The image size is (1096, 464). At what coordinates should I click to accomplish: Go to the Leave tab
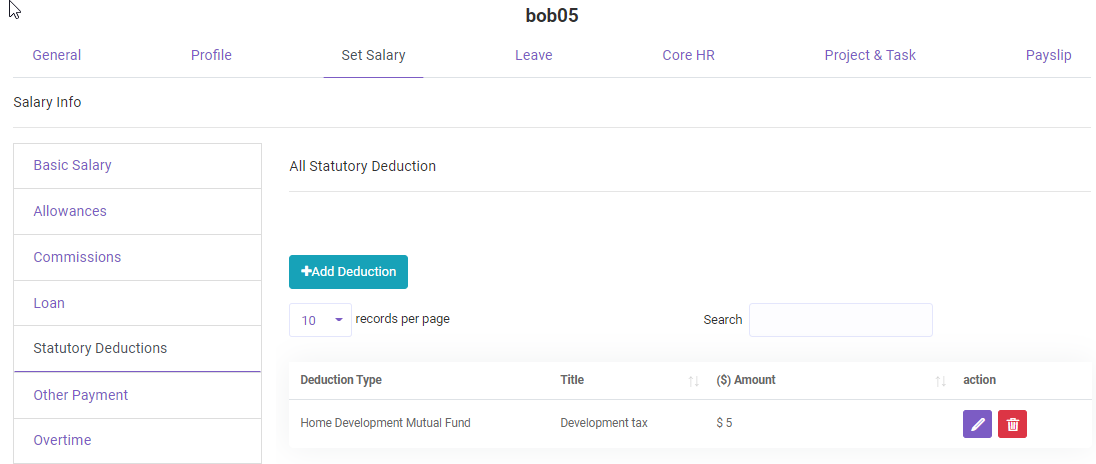pos(533,56)
